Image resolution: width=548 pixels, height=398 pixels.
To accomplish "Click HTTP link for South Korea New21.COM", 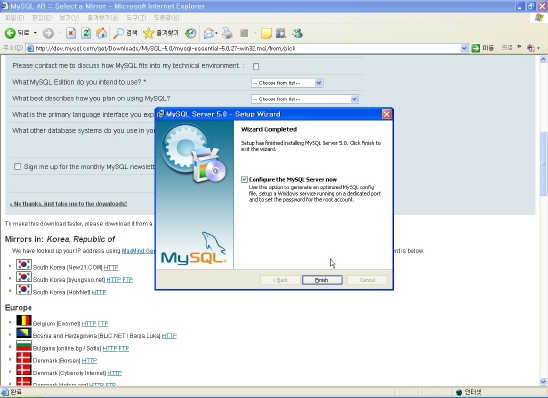I will tap(111, 268).
